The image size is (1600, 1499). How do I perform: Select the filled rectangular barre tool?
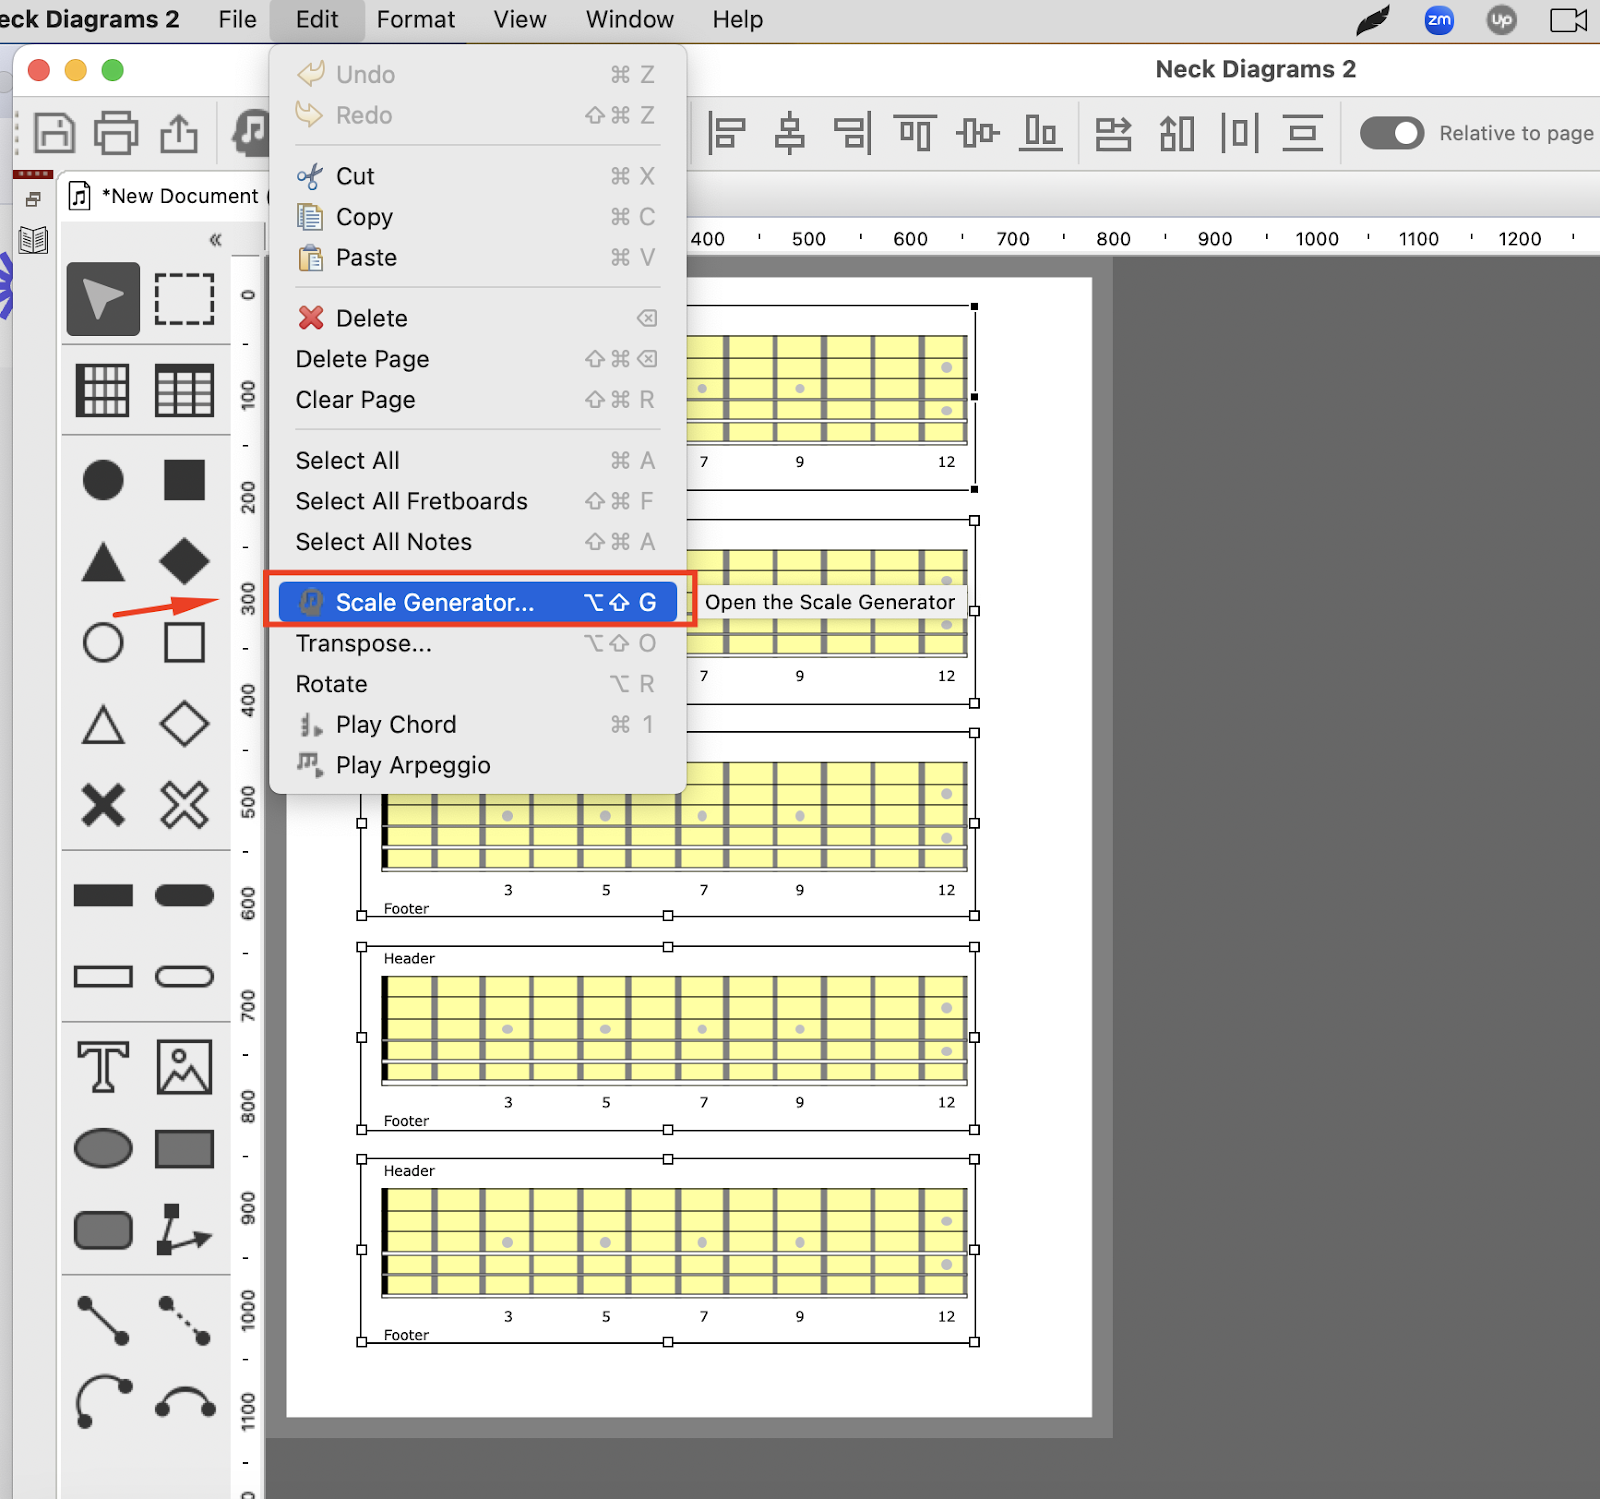103,895
